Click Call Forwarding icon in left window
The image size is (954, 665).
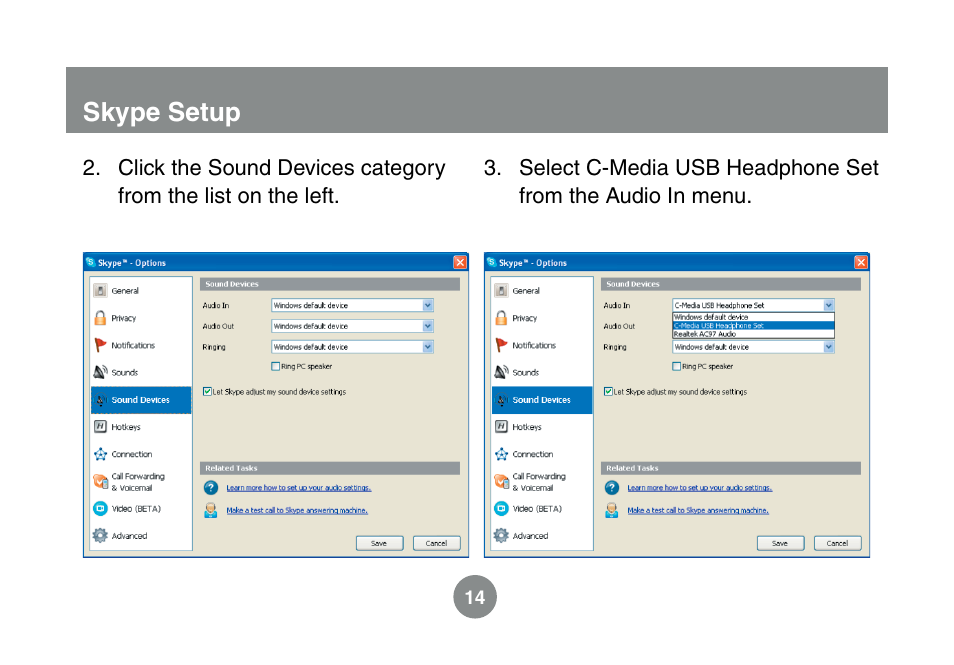click(x=100, y=481)
